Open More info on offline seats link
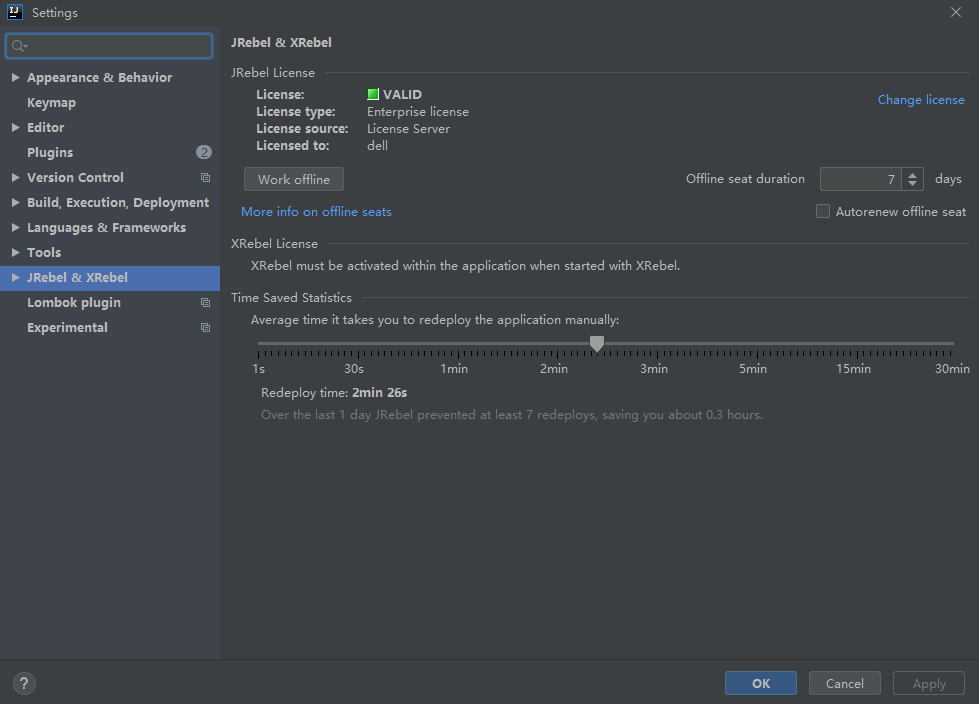 pos(316,212)
